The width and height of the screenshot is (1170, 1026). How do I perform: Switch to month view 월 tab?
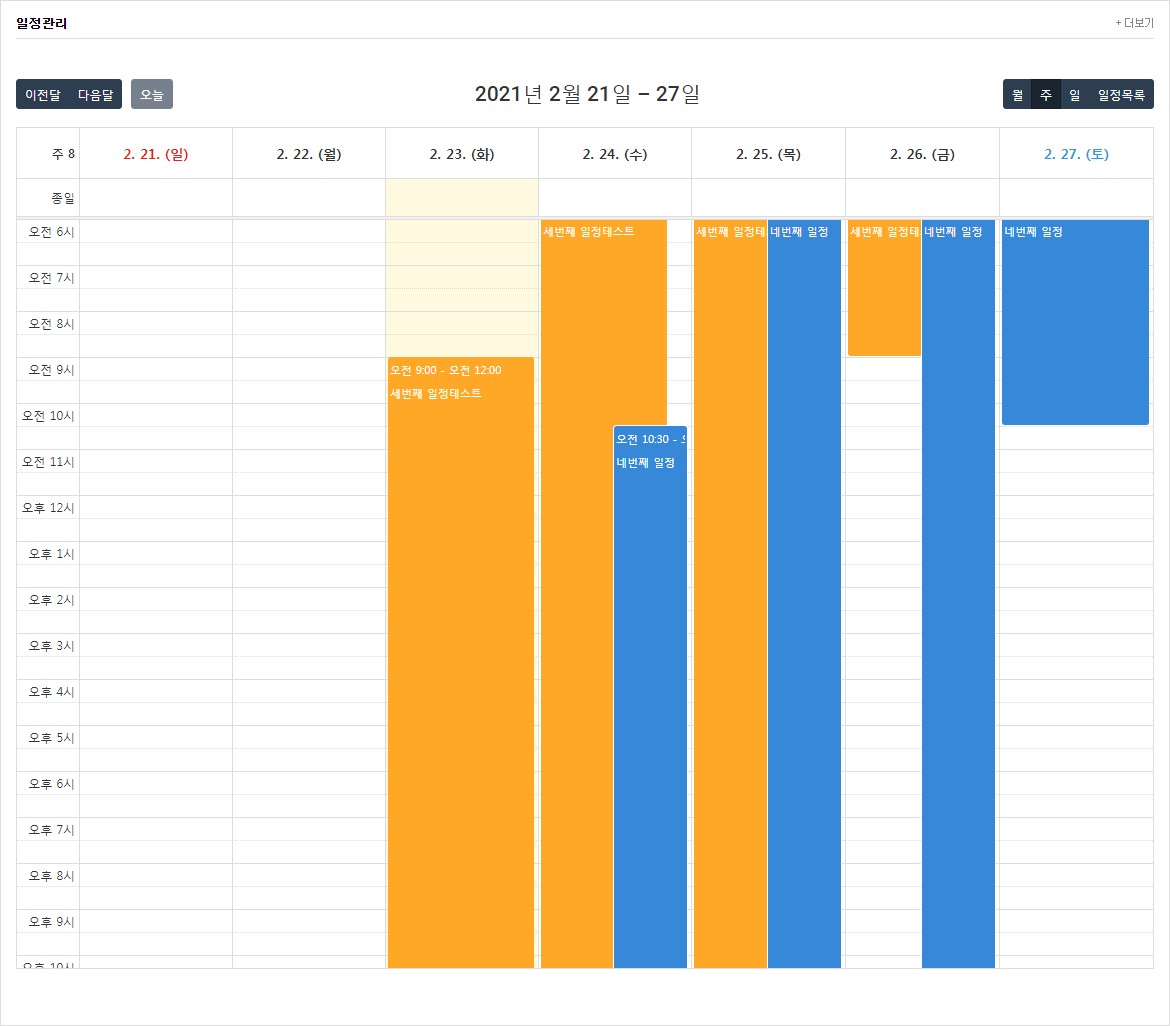click(x=1017, y=95)
